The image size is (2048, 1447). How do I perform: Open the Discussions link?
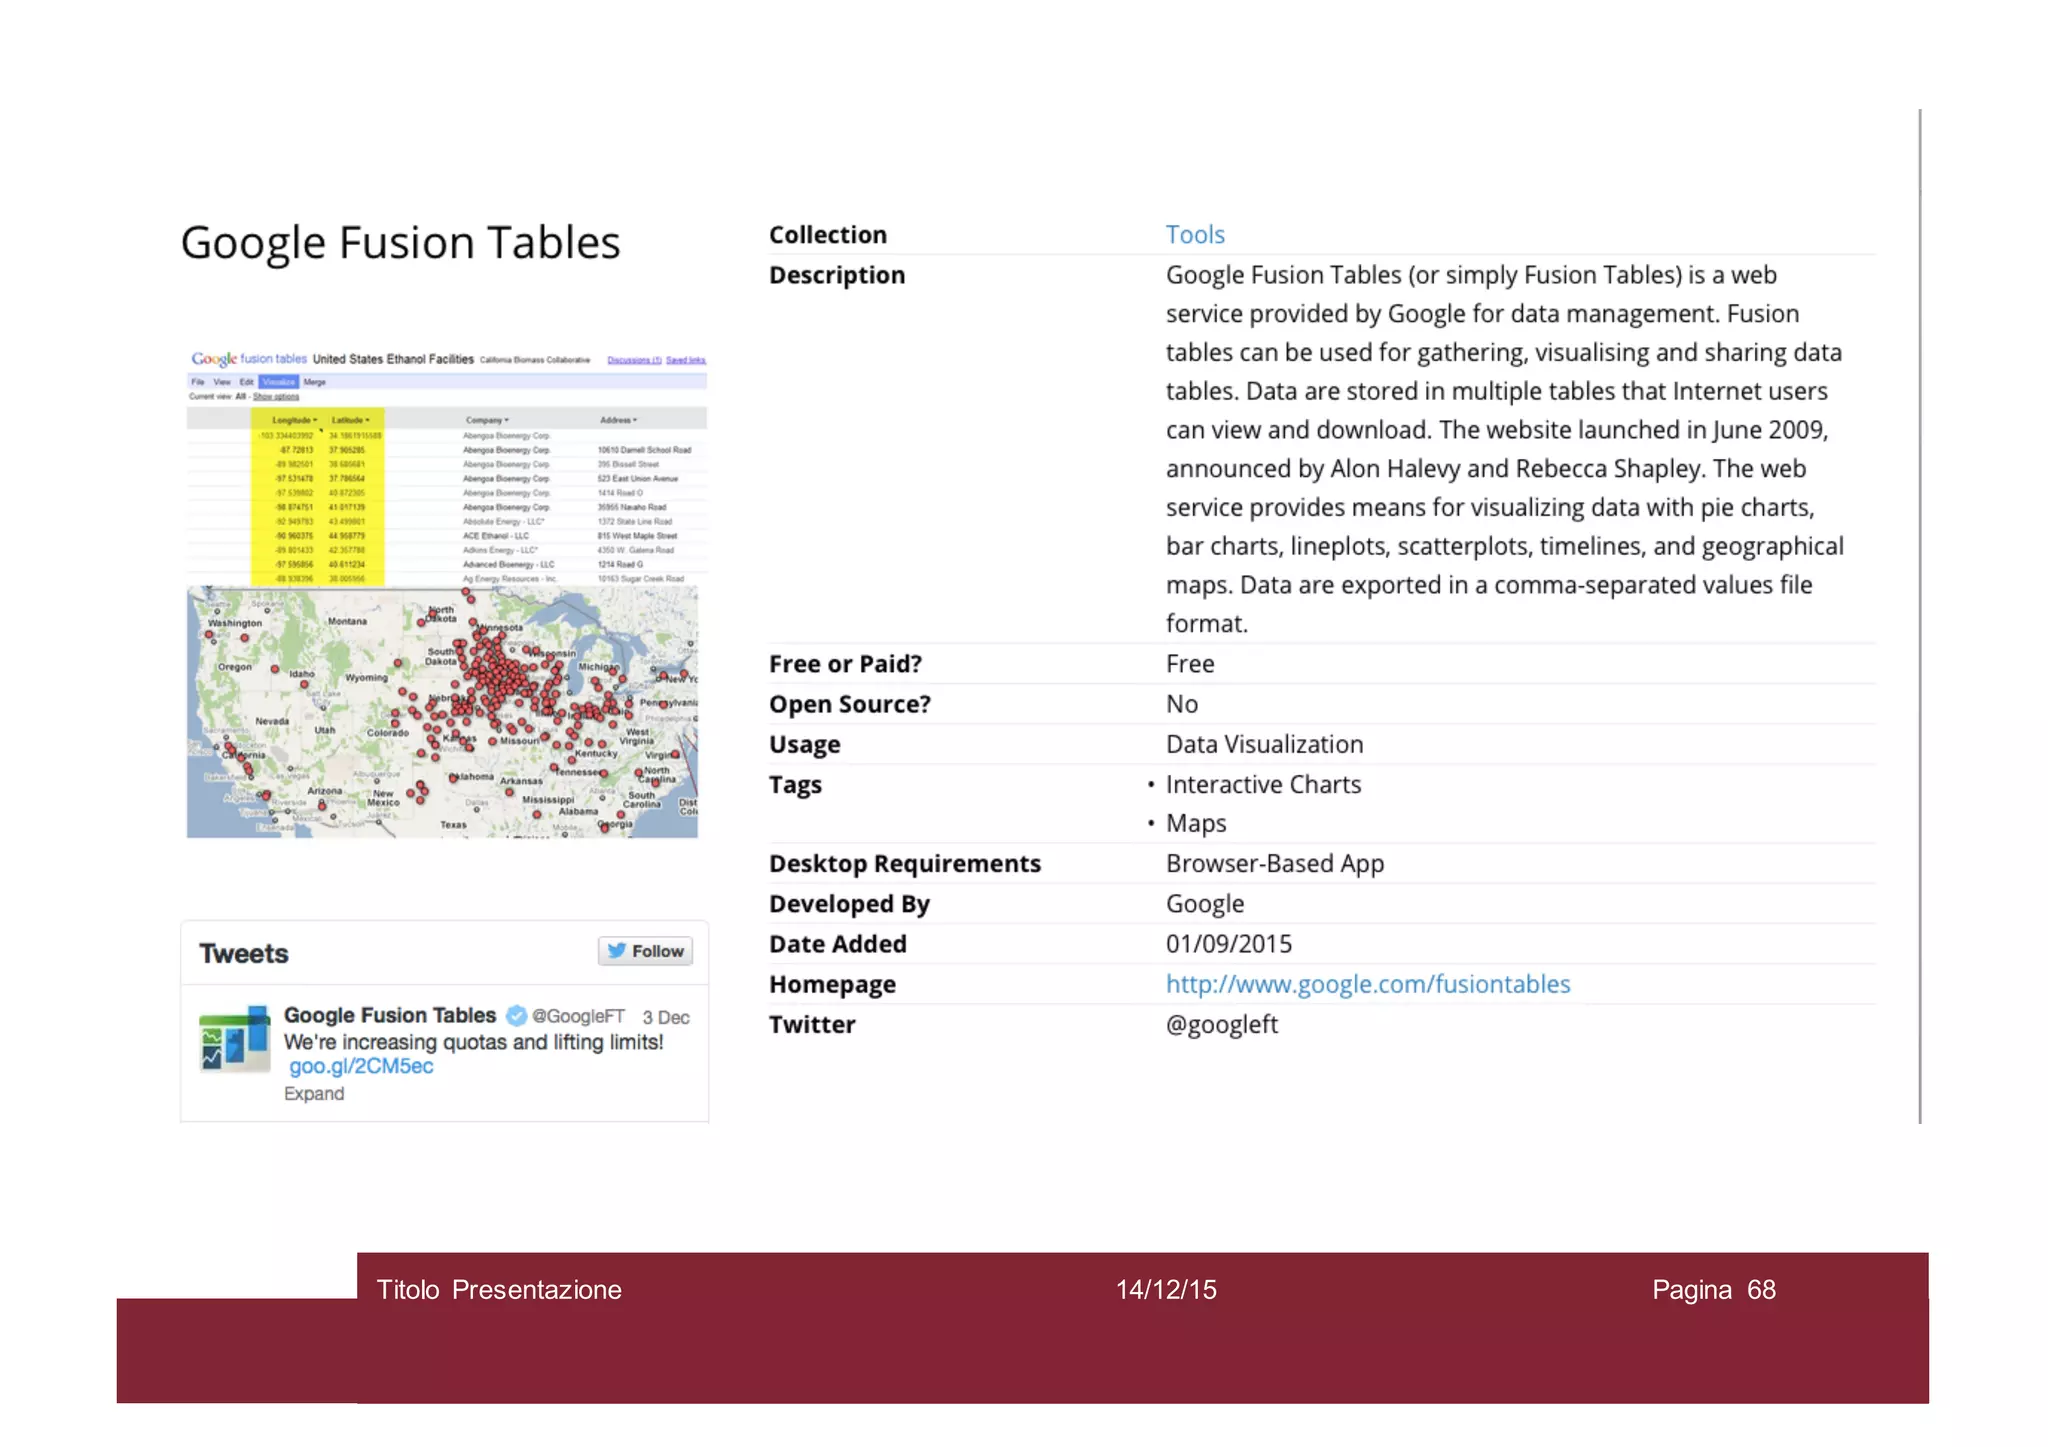pos(634,360)
